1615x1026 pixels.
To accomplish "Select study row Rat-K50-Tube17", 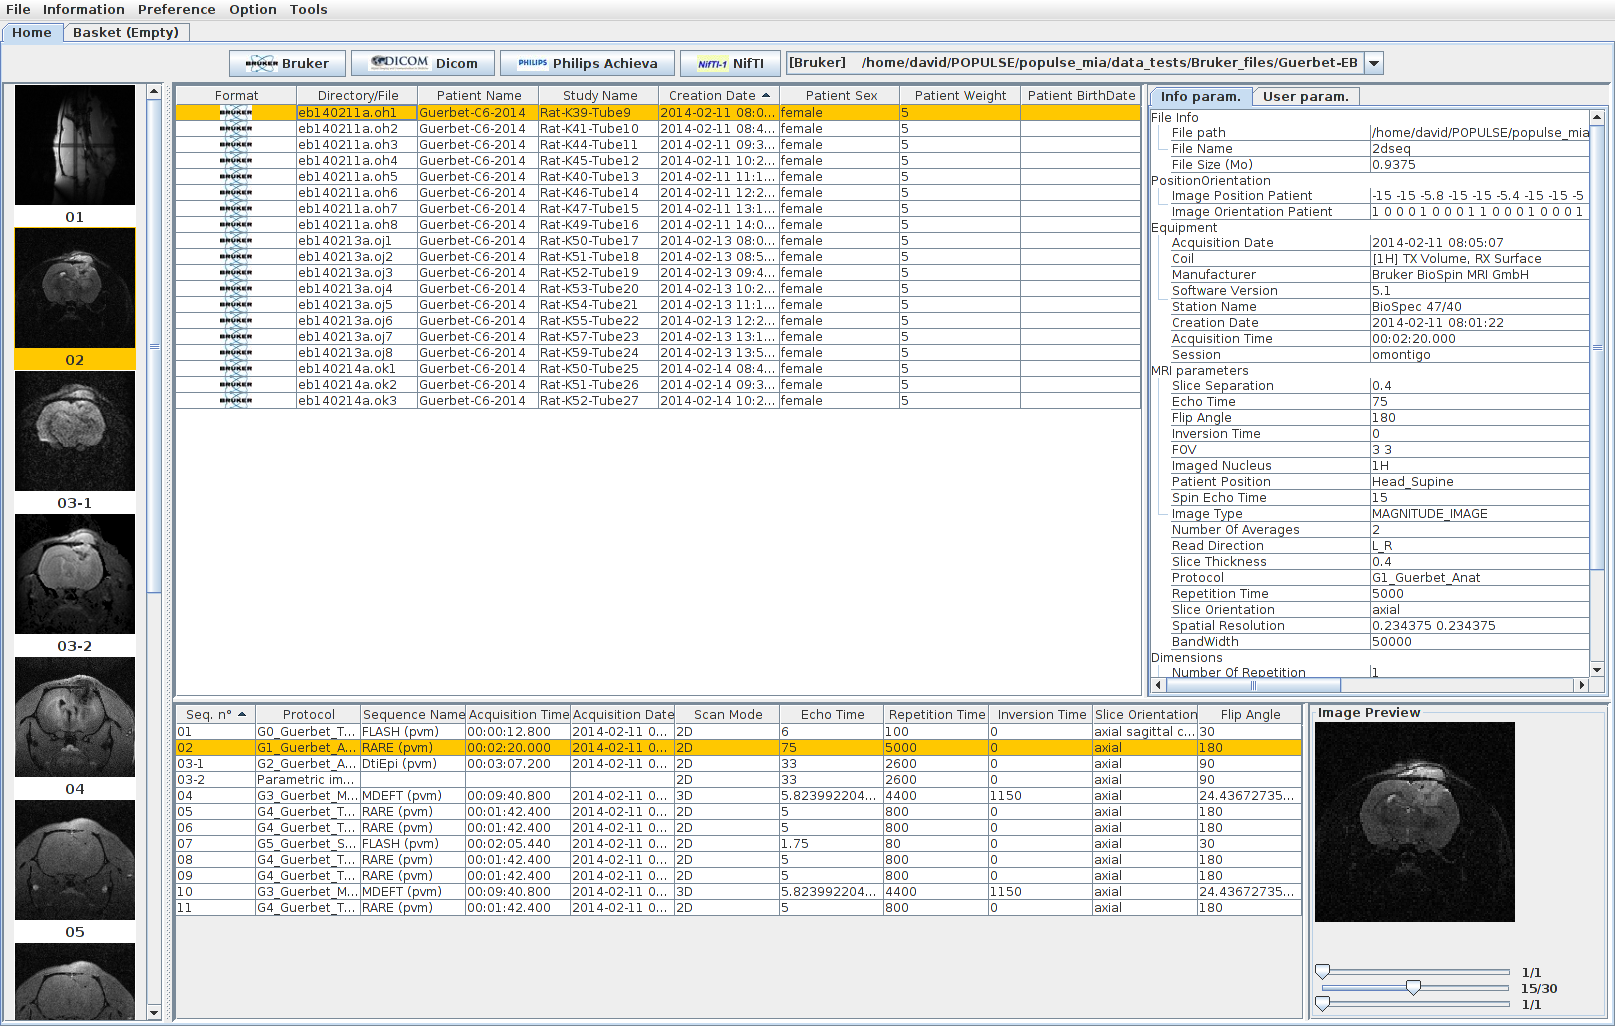I will 658,240.
